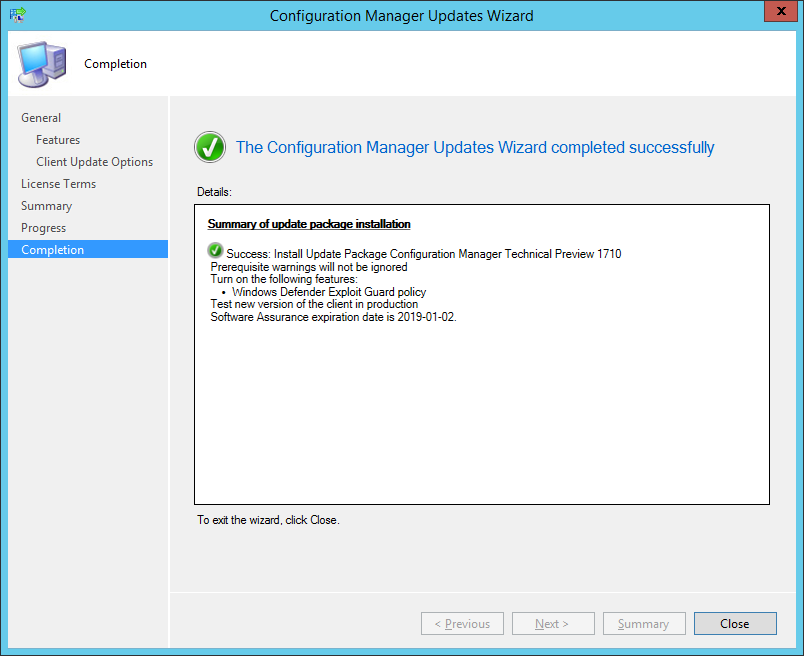Image resolution: width=804 pixels, height=656 pixels.
Task: Click the computer icon beside Completion header
Action: 42,65
